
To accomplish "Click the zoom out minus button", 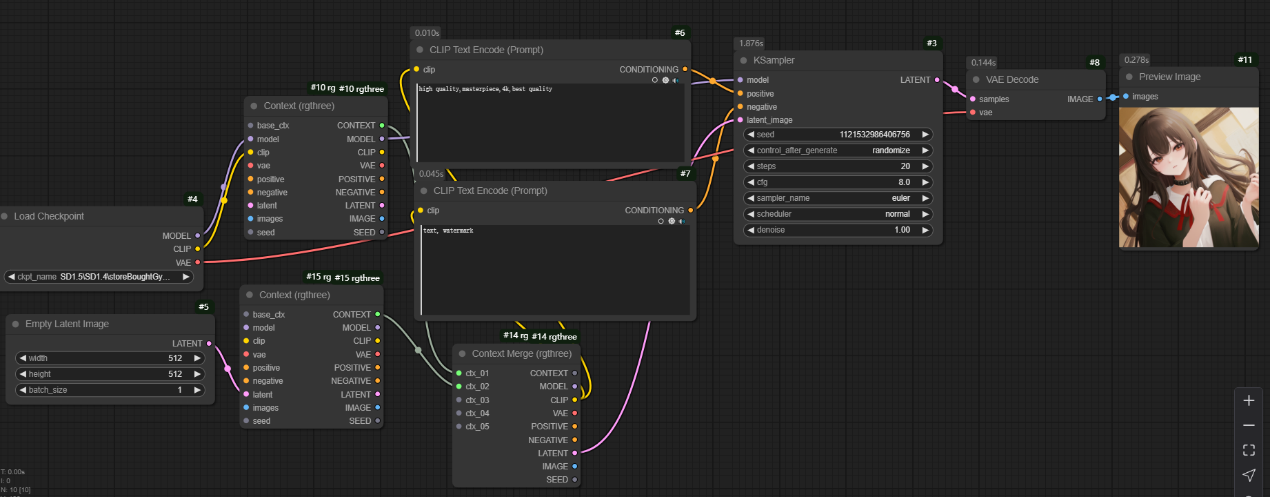I will (x=1248, y=425).
